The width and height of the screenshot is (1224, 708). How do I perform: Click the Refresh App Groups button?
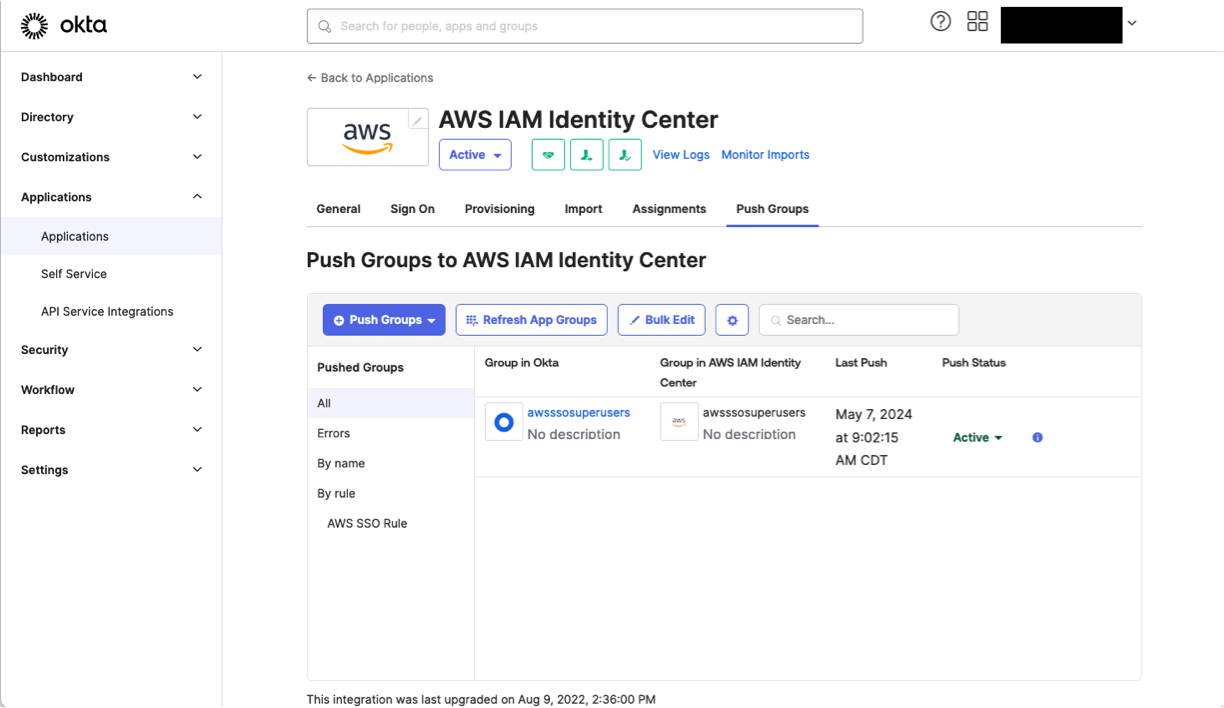[531, 319]
